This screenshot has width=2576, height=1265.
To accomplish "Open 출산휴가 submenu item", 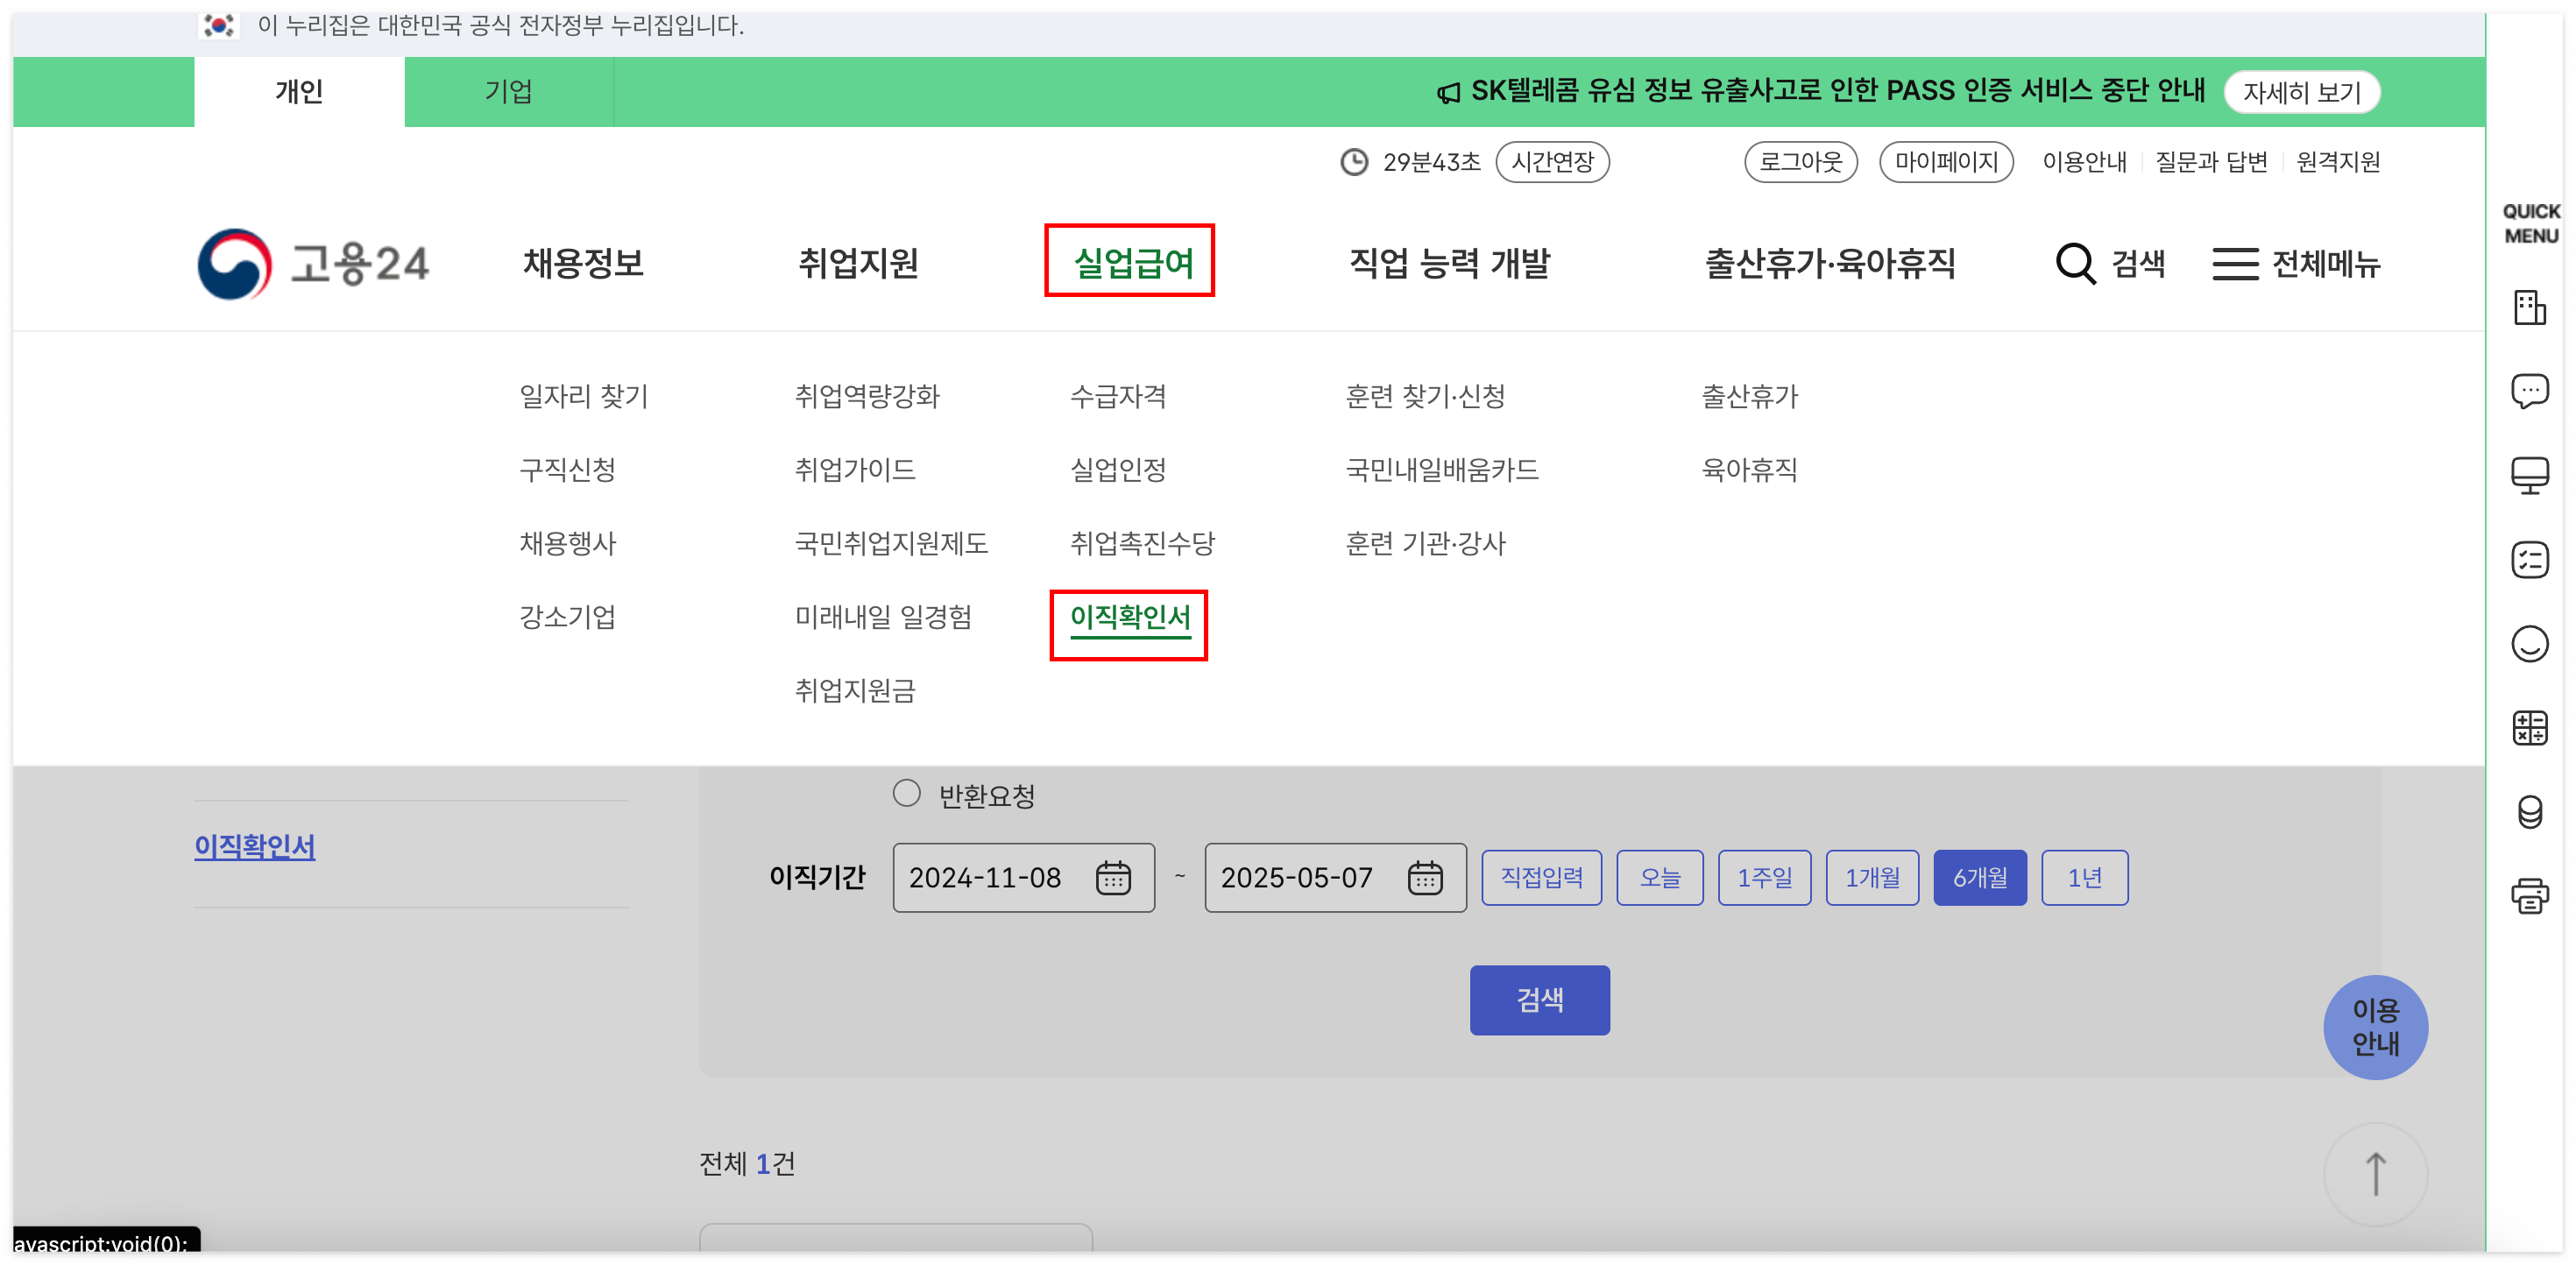I will click(x=1749, y=397).
